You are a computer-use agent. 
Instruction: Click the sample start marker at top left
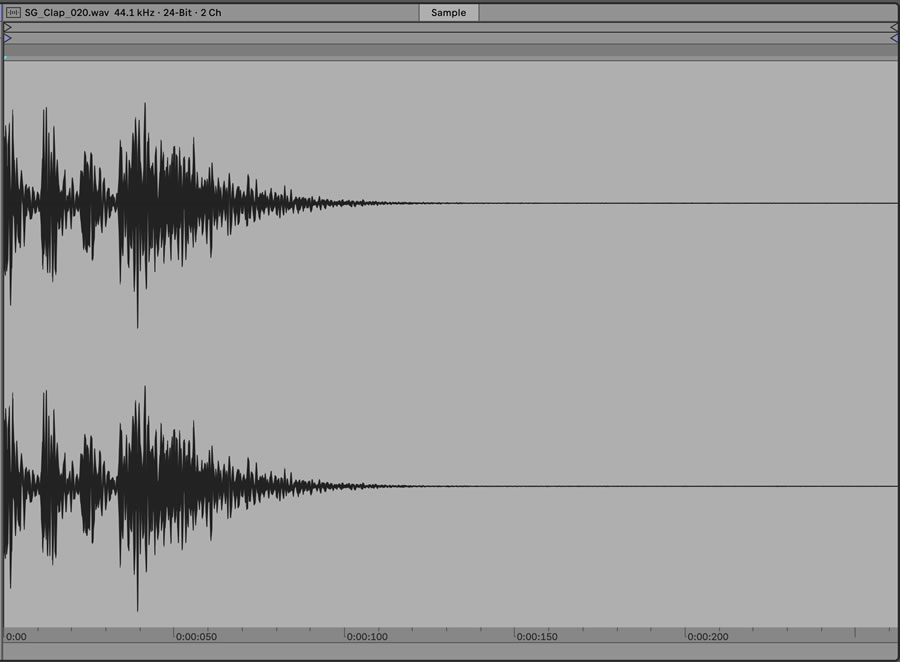(x=7, y=27)
